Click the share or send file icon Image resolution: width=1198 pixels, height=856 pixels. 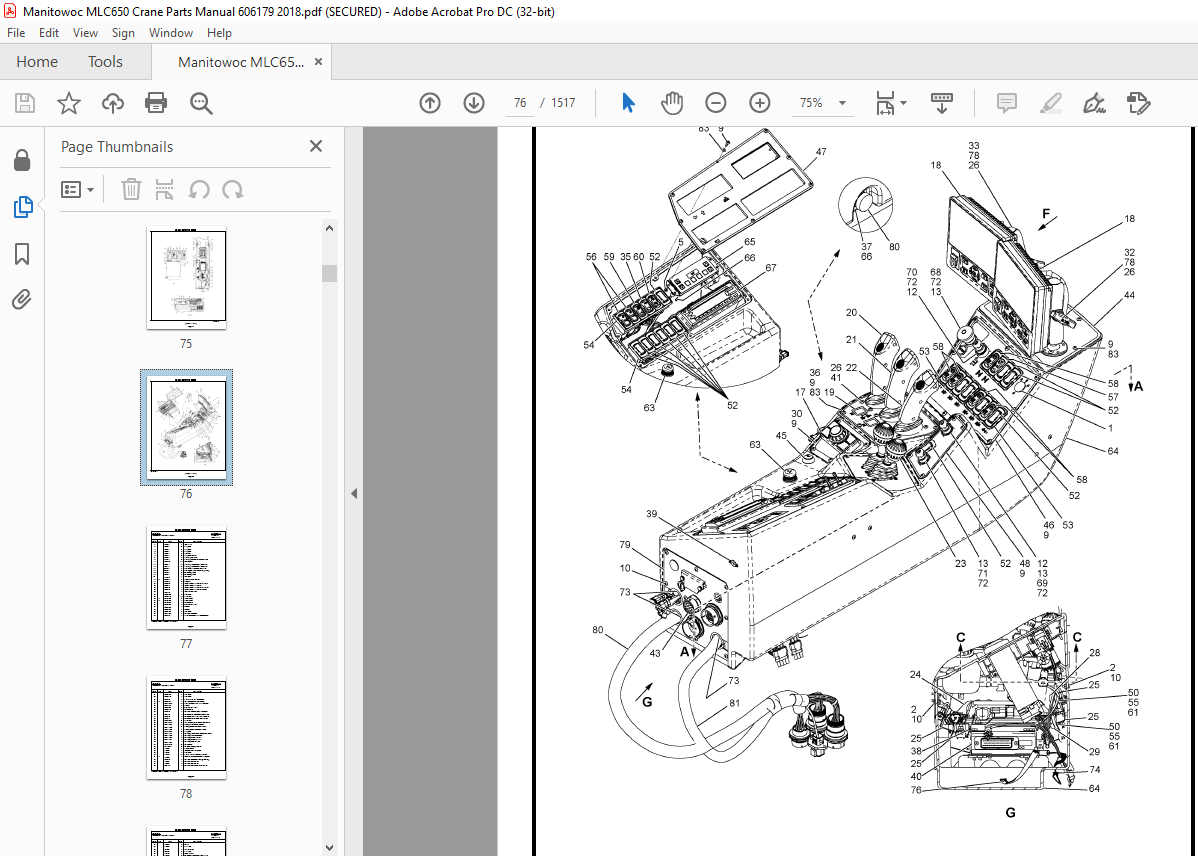click(x=1138, y=103)
